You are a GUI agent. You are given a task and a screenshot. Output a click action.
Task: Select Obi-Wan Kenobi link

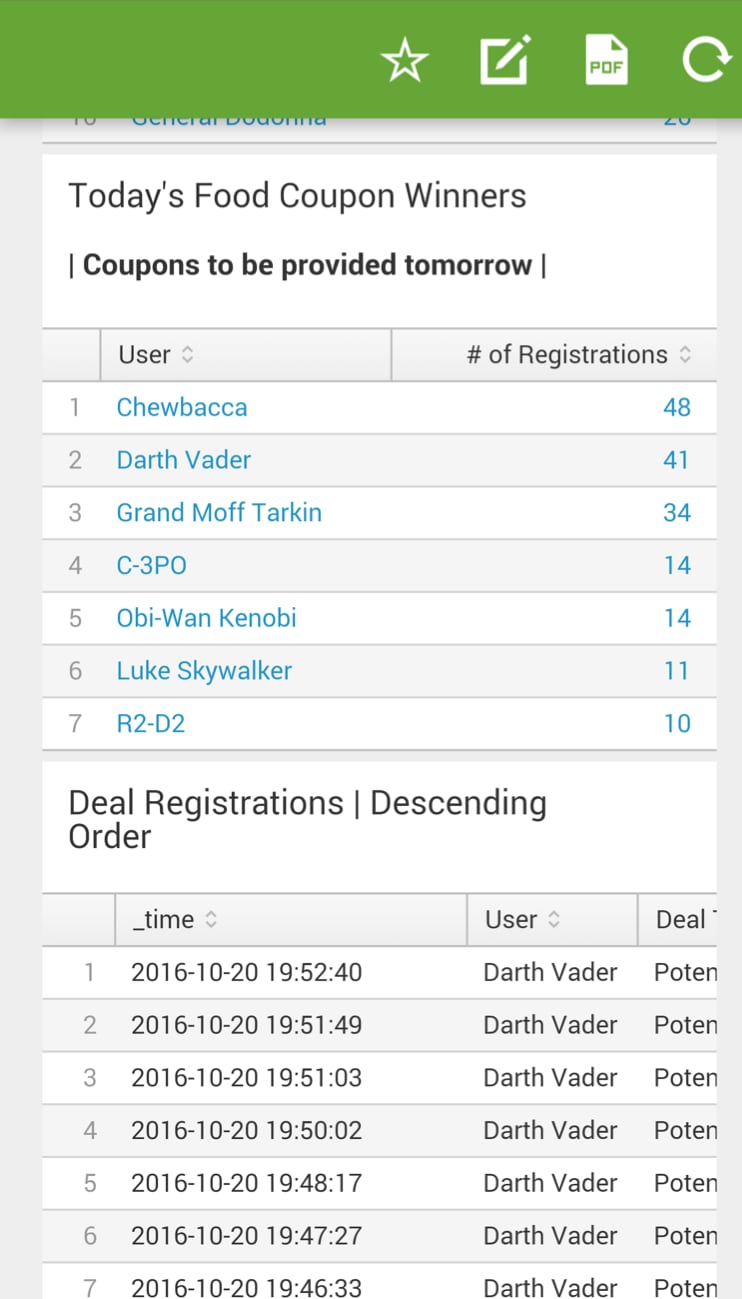pos(207,618)
